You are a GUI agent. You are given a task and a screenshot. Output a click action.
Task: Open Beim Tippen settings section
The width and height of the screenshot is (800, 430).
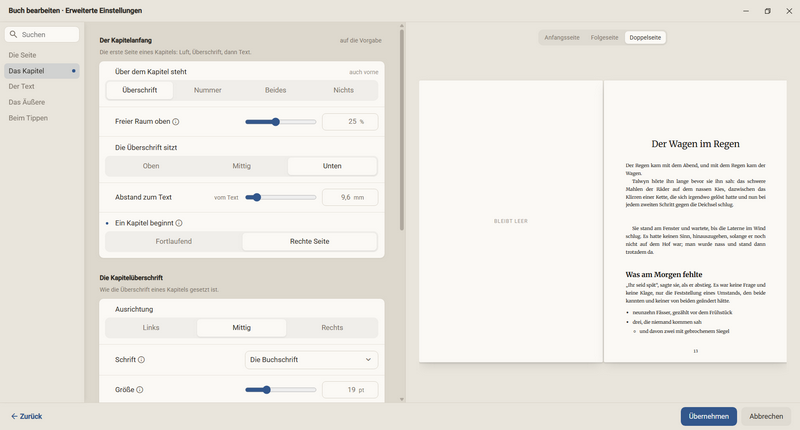point(42,118)
